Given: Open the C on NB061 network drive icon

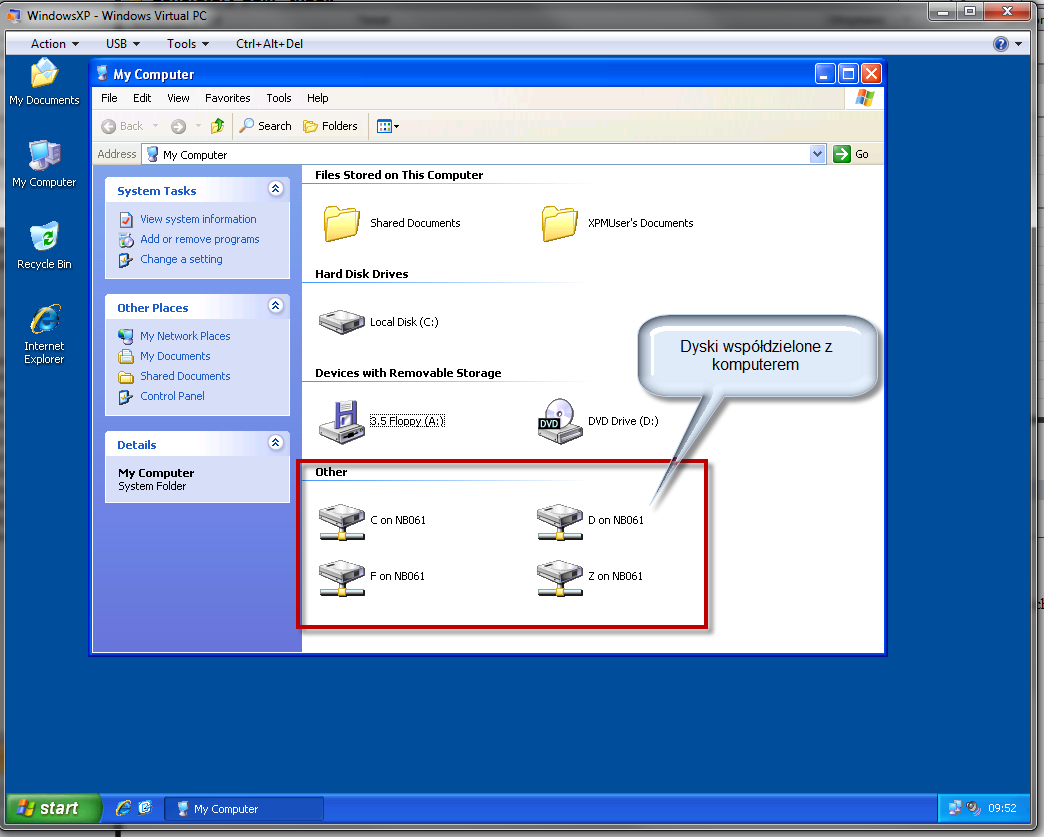Looking at the screenshot, I should point(342,521).
